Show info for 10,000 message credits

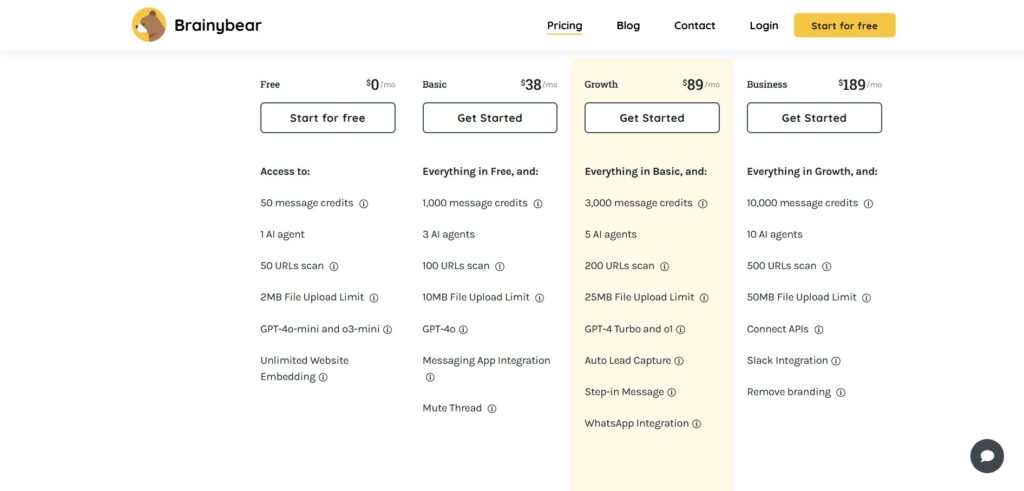[868, 204]
